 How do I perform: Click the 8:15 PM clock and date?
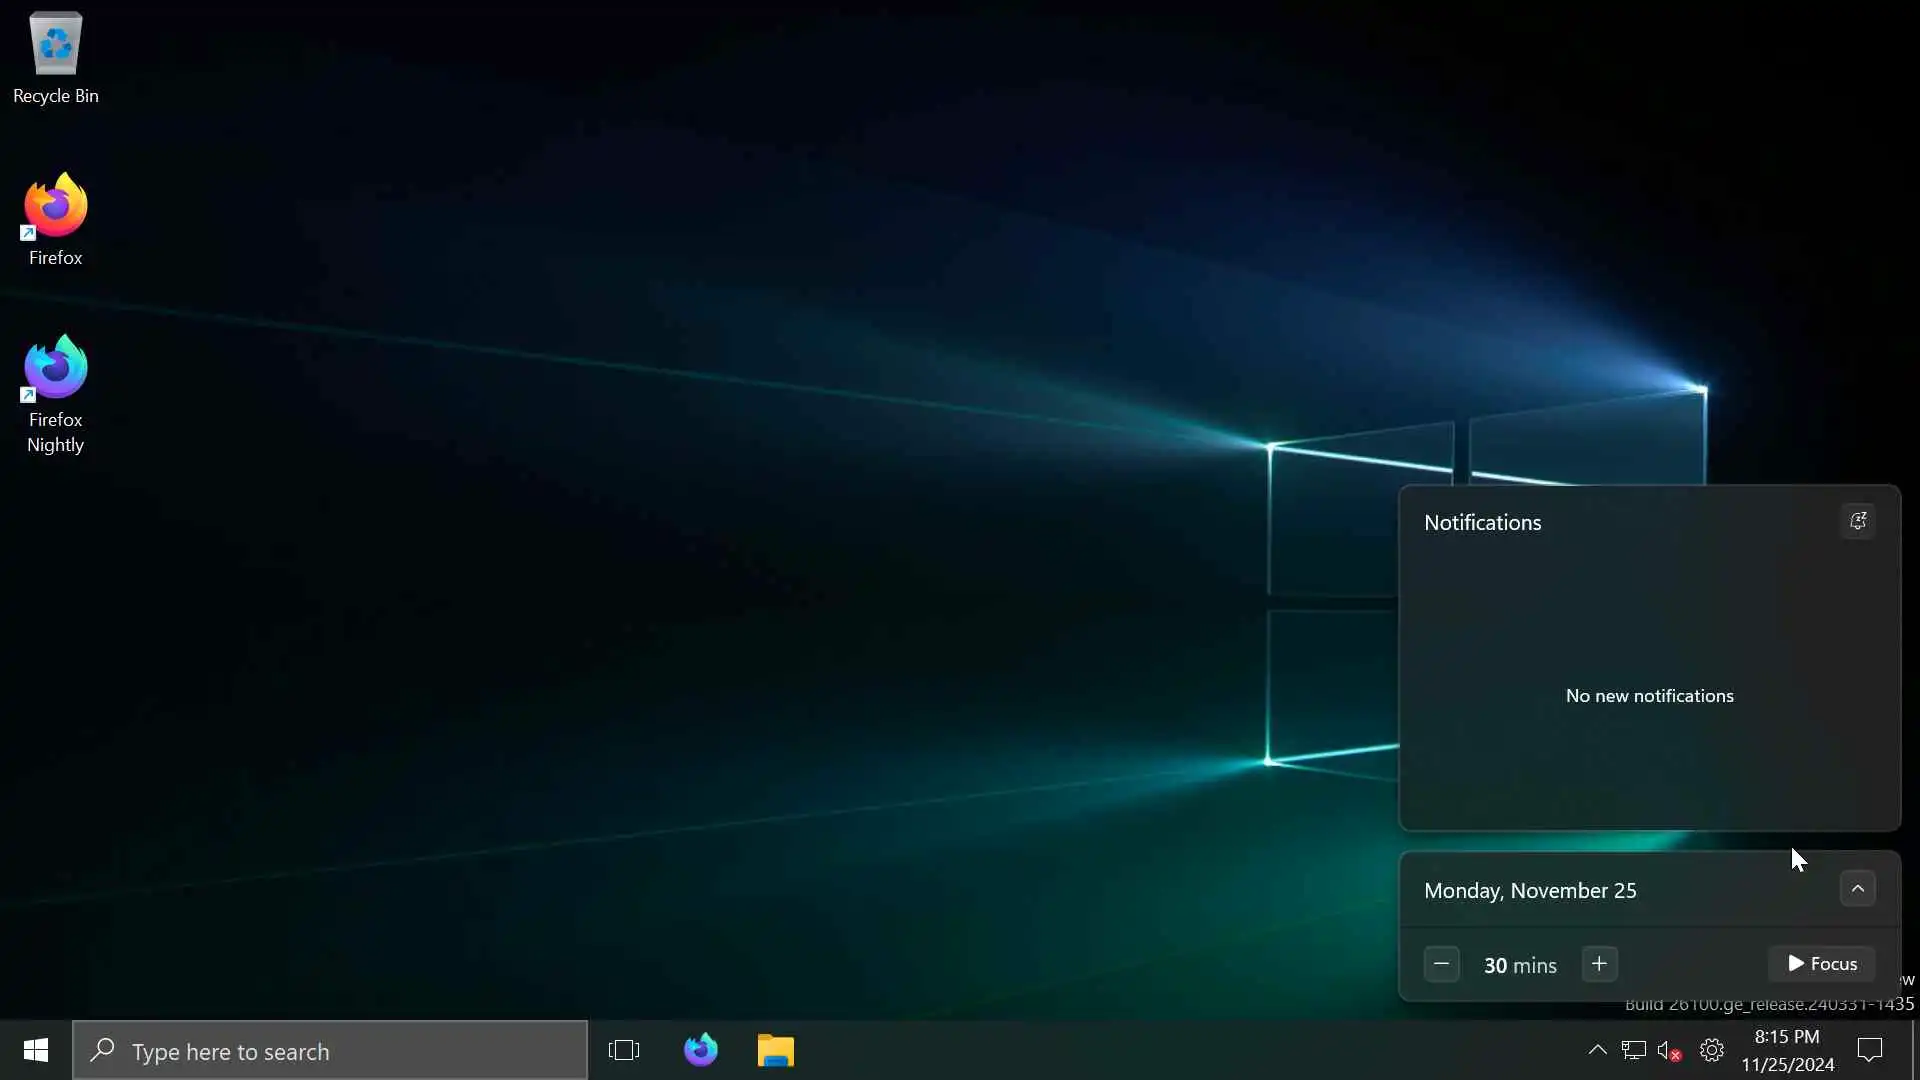[x=1787, y=1050]
